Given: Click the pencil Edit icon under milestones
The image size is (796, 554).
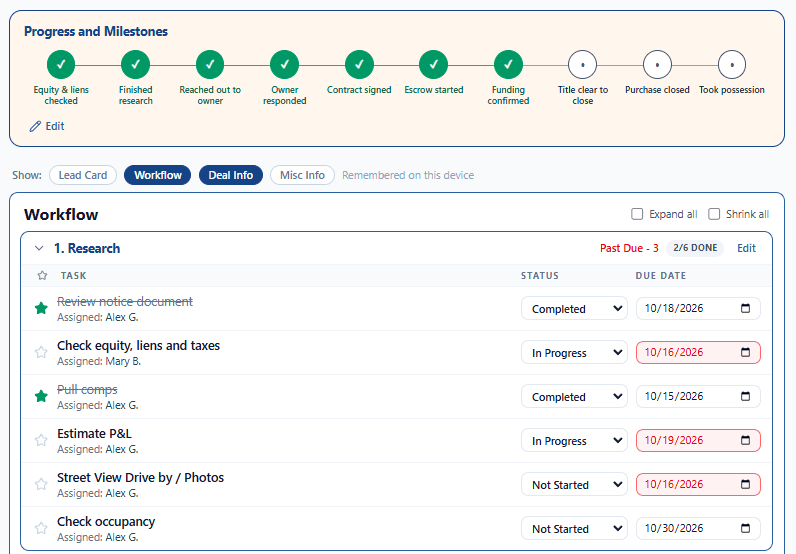Looking at the screenshot, I should (35, 126).
